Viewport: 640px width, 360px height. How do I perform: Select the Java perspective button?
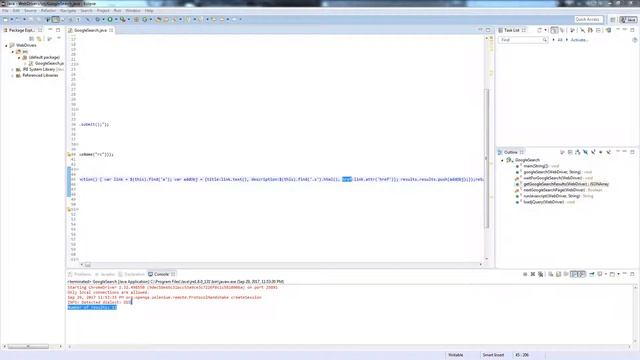point(629,20)
